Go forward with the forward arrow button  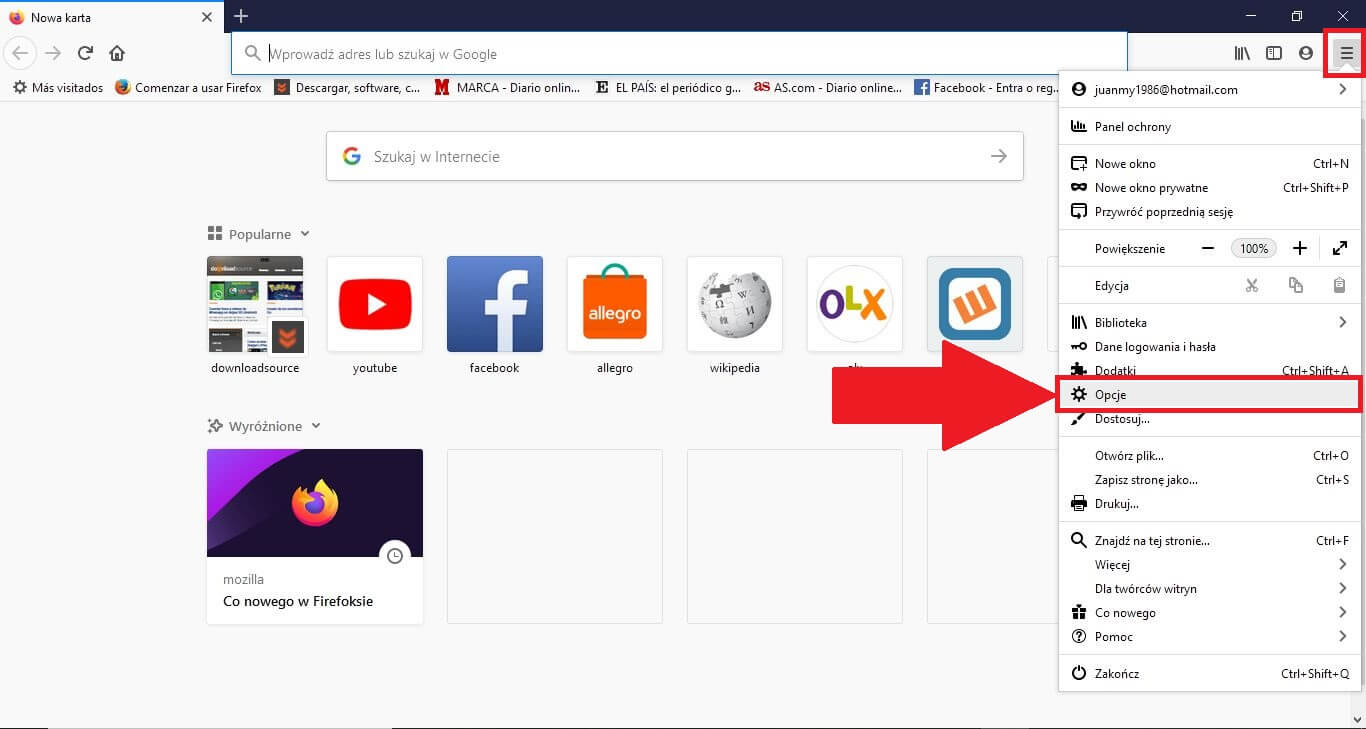tap(53, 54)
